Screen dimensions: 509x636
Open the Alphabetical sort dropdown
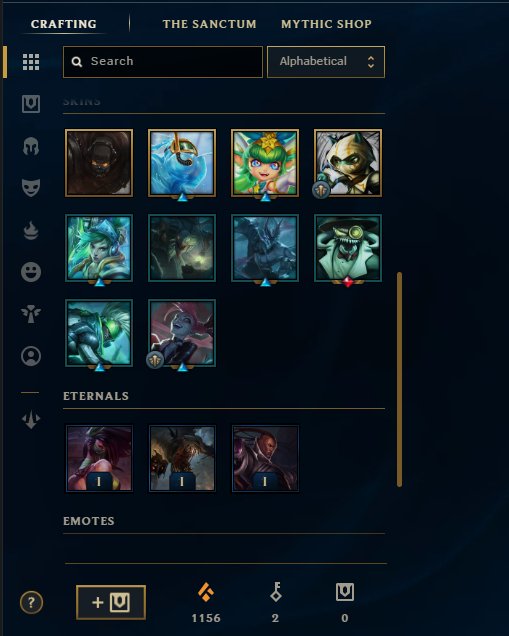tap(326, 62)
